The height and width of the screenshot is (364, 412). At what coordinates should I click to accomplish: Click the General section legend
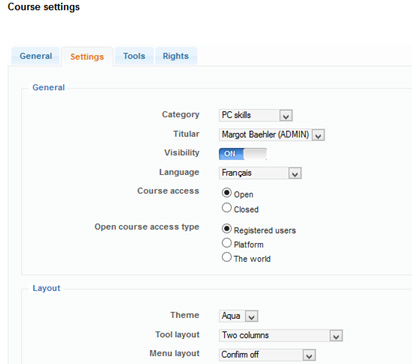(48, 87)
